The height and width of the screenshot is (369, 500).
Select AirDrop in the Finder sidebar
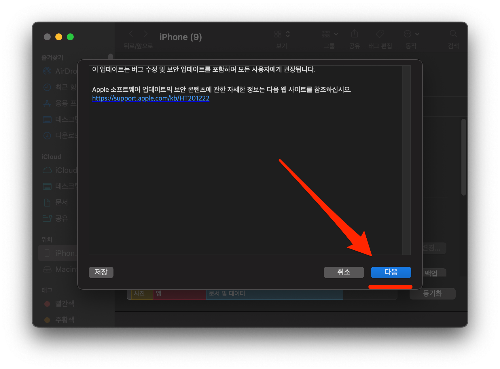60,71
